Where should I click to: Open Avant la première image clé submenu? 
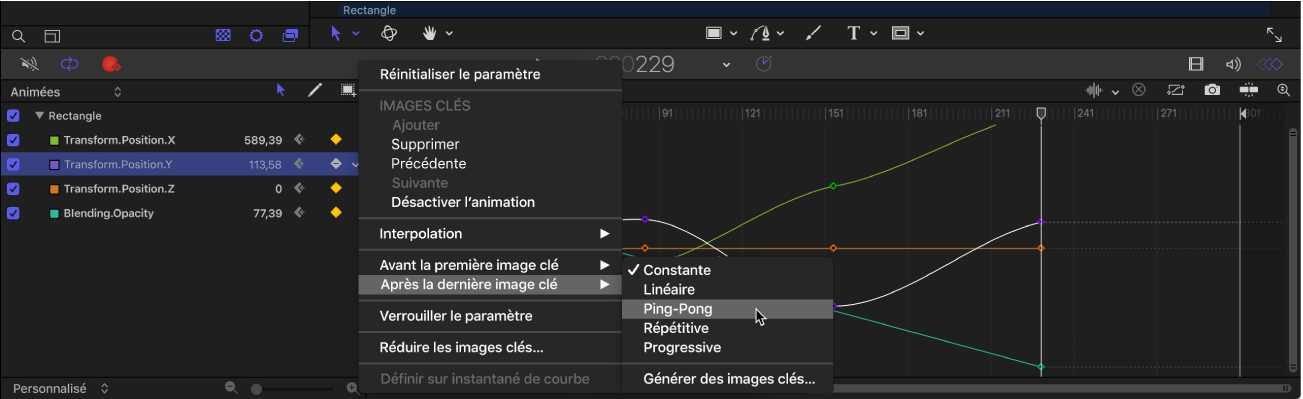coord(490,265)
